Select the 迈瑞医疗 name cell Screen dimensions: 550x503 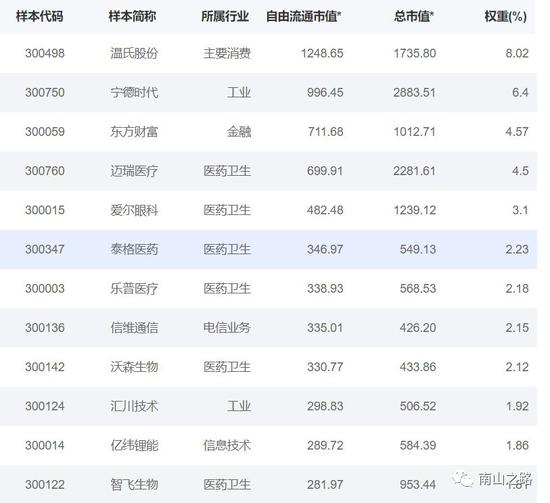(x=134, y=171)
